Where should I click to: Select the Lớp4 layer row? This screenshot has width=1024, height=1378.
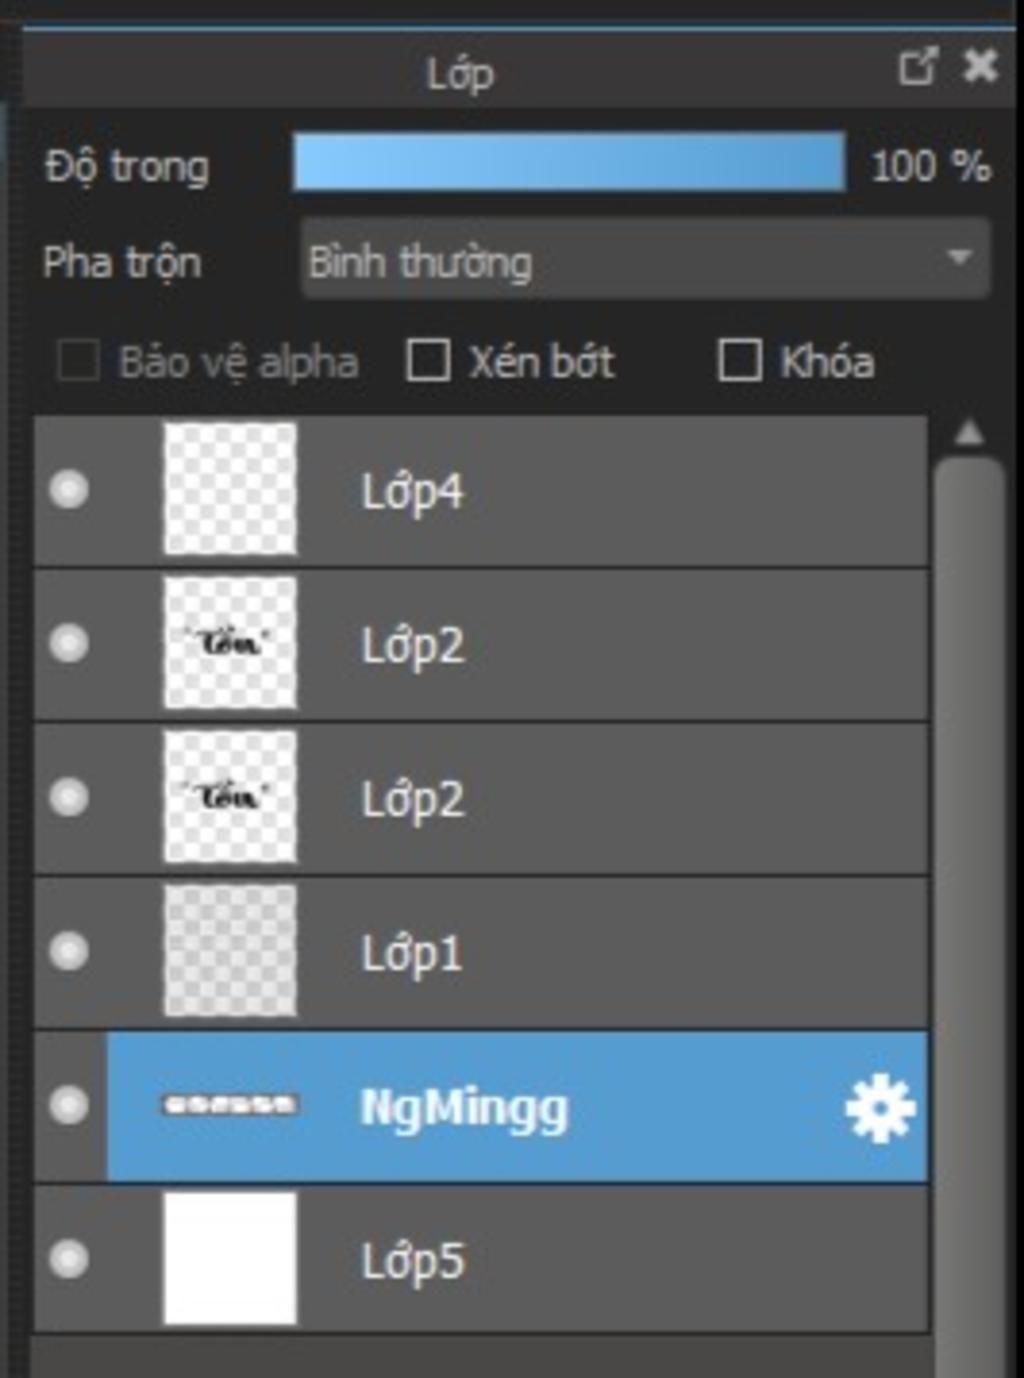point(481,491)
